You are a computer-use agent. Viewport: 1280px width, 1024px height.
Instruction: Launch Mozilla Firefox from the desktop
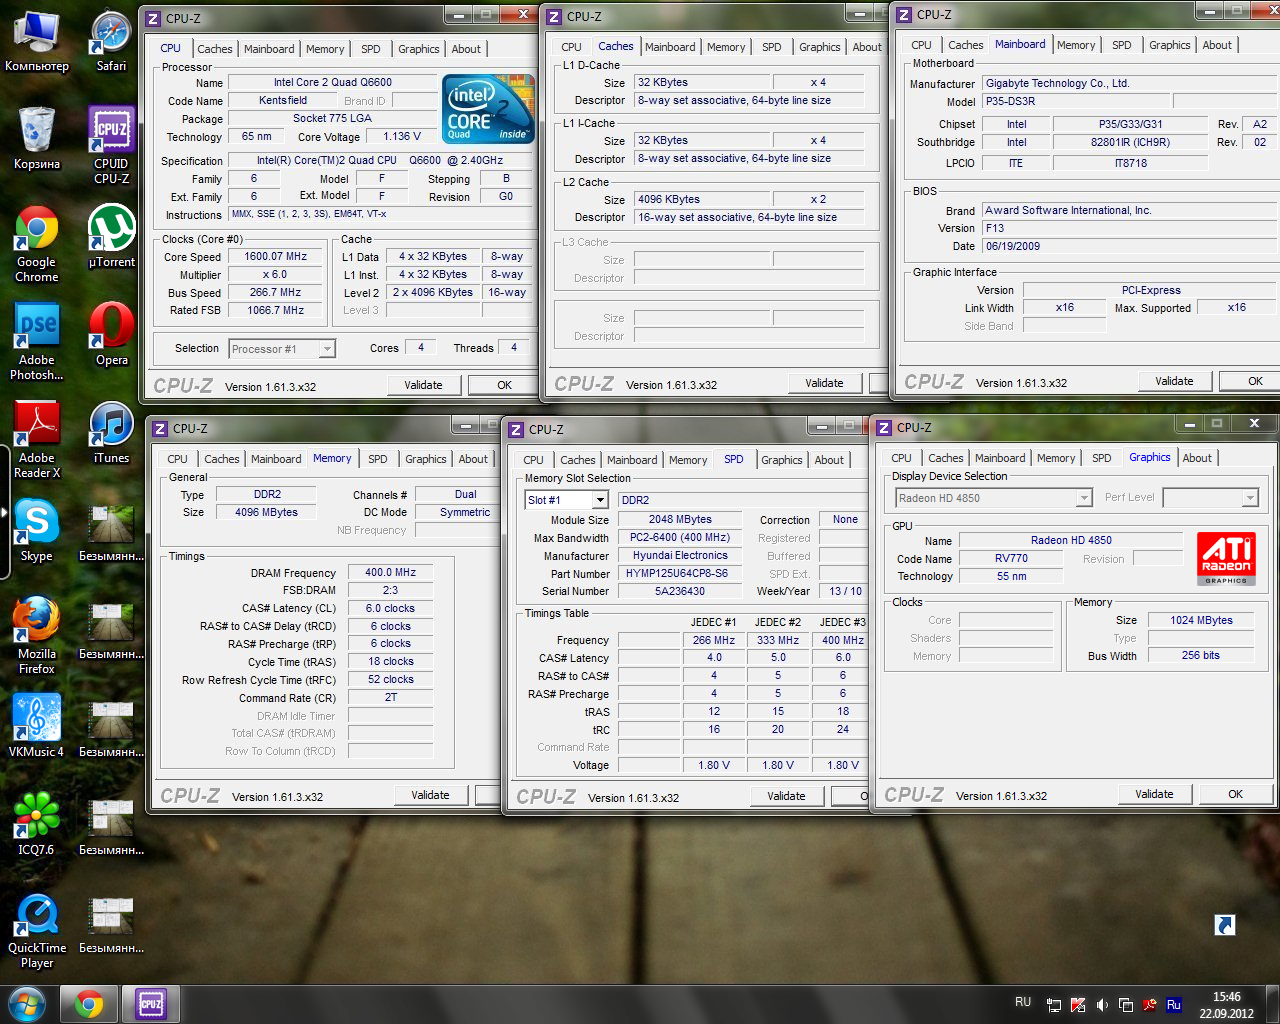[37, 636]
